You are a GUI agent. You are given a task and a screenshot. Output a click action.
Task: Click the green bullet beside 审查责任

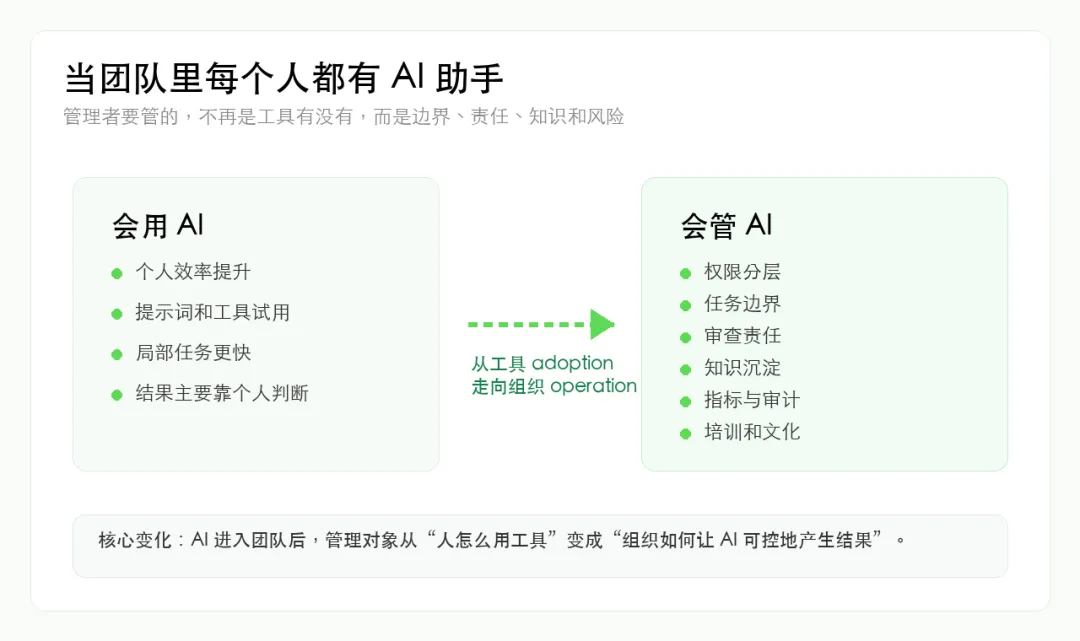click(685, 337)
